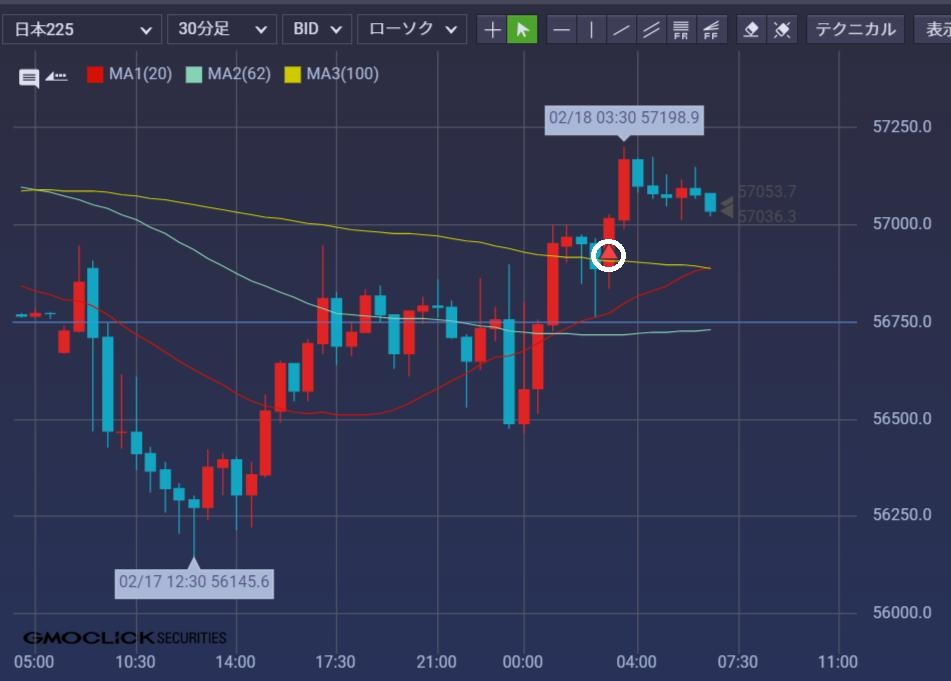The width and height of the screenshot is (951, 681).
Task: Open the 表示 menu
Action: [935, 29]
